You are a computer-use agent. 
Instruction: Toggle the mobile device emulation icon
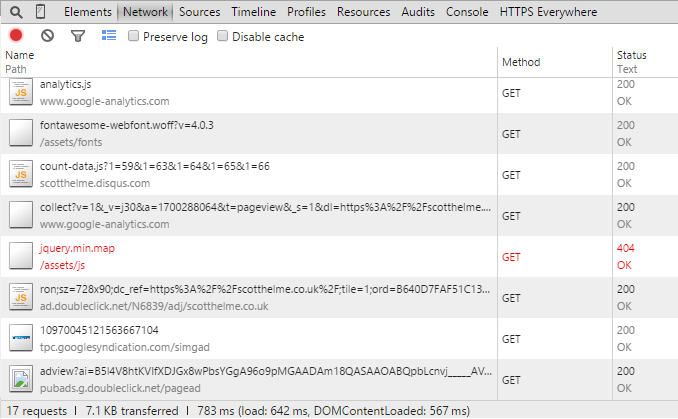pos(40,12)
